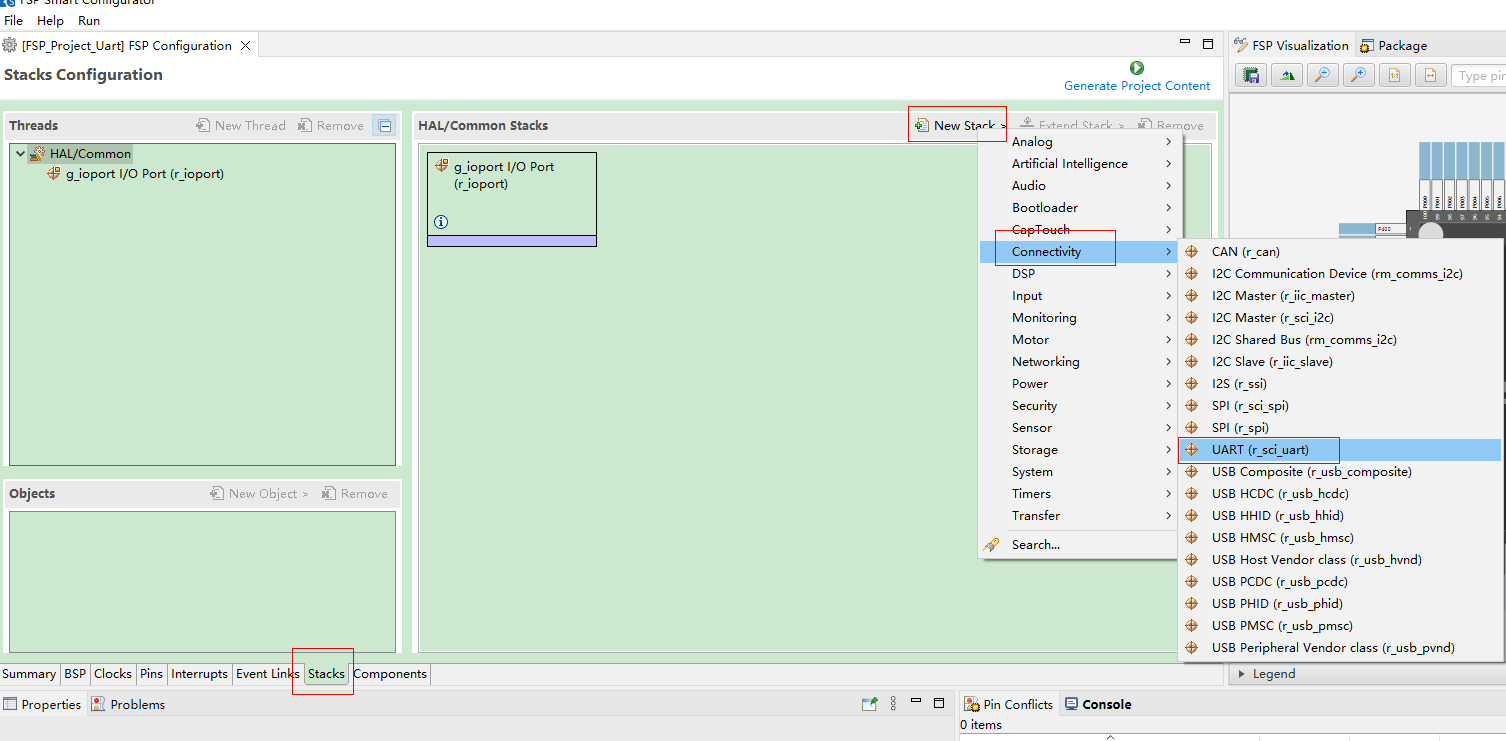Screen dimensions: 1506x741
Task: Open the File menu
Action: [14, 20]
